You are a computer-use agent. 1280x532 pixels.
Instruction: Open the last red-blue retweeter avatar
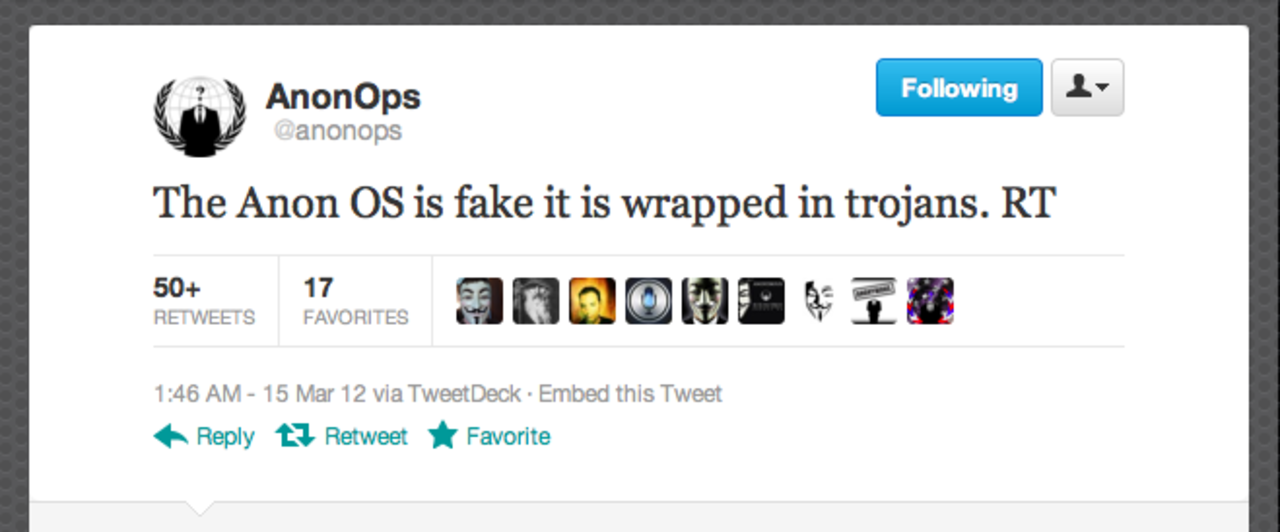click(930, 301)
